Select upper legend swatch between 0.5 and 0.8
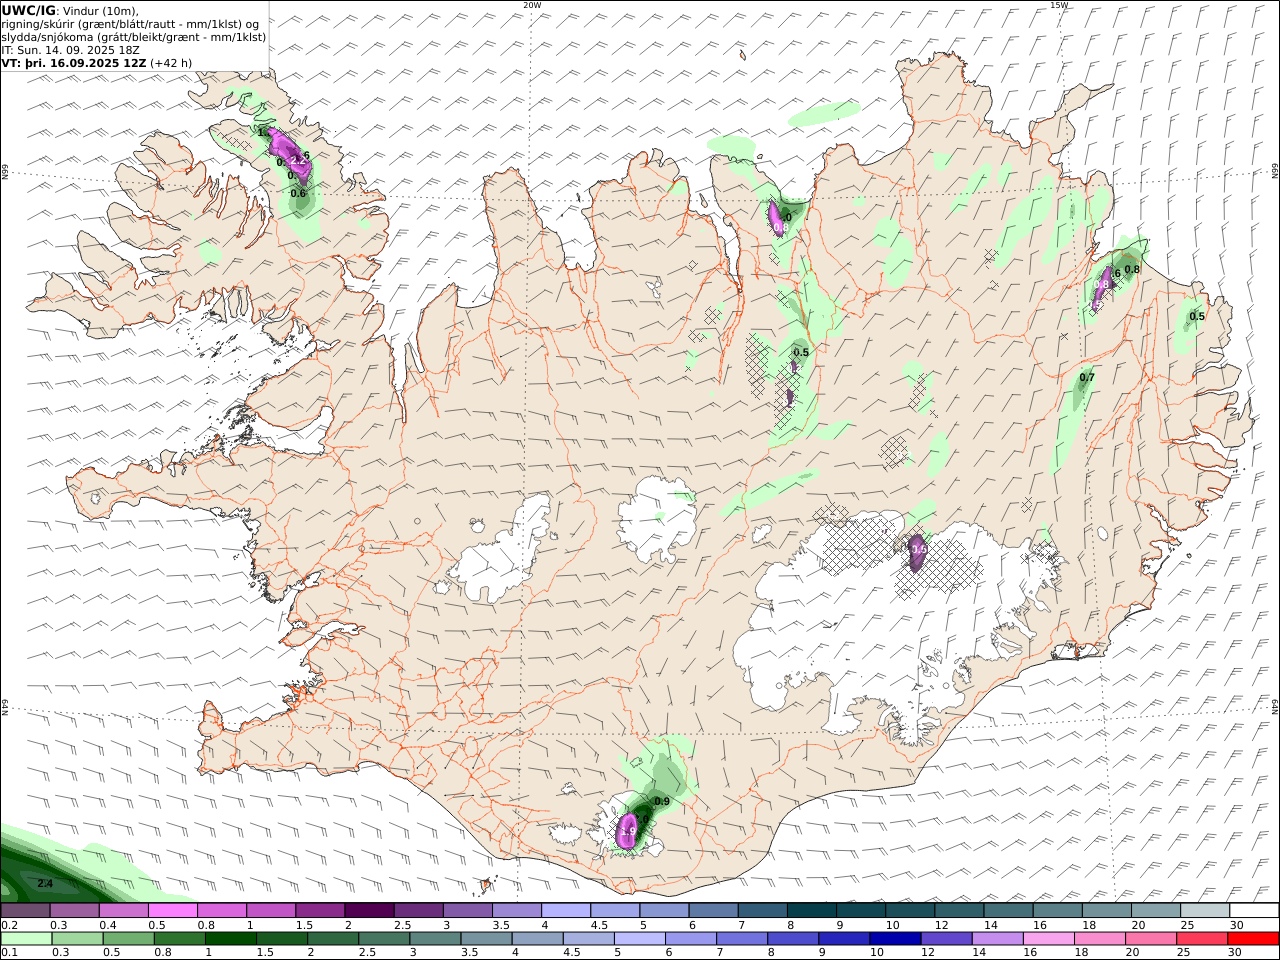Screen dimensions: 1280x960 [x=172, y=911]
